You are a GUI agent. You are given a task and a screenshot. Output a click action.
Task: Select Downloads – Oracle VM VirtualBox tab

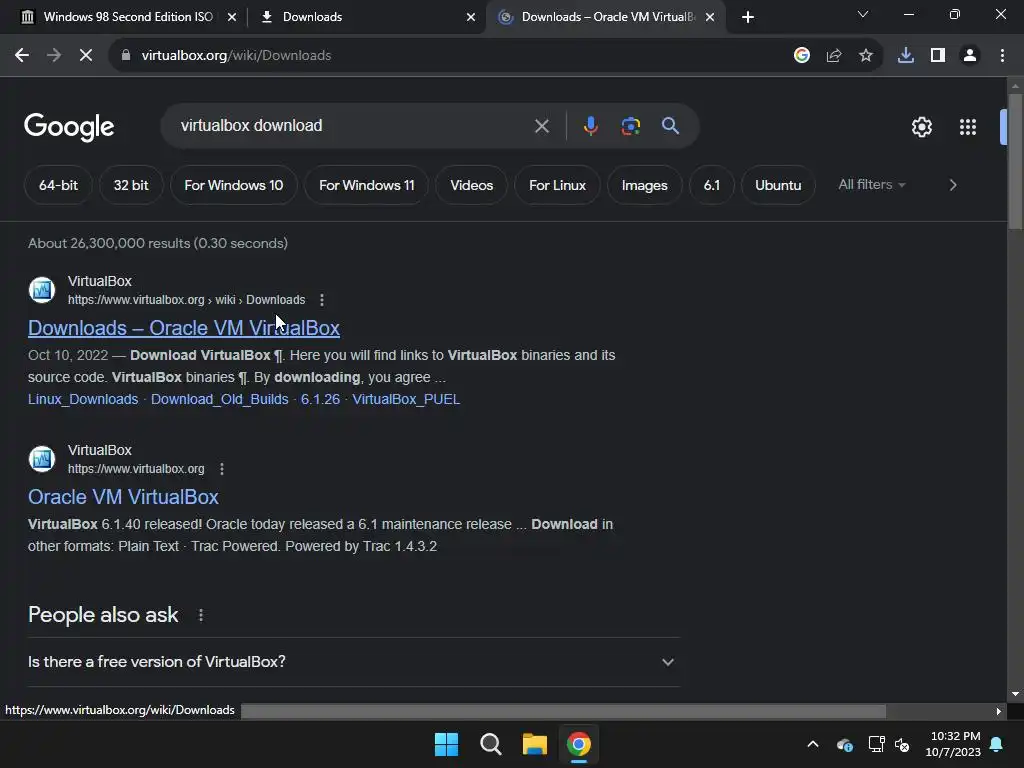[x=598, y=17]
